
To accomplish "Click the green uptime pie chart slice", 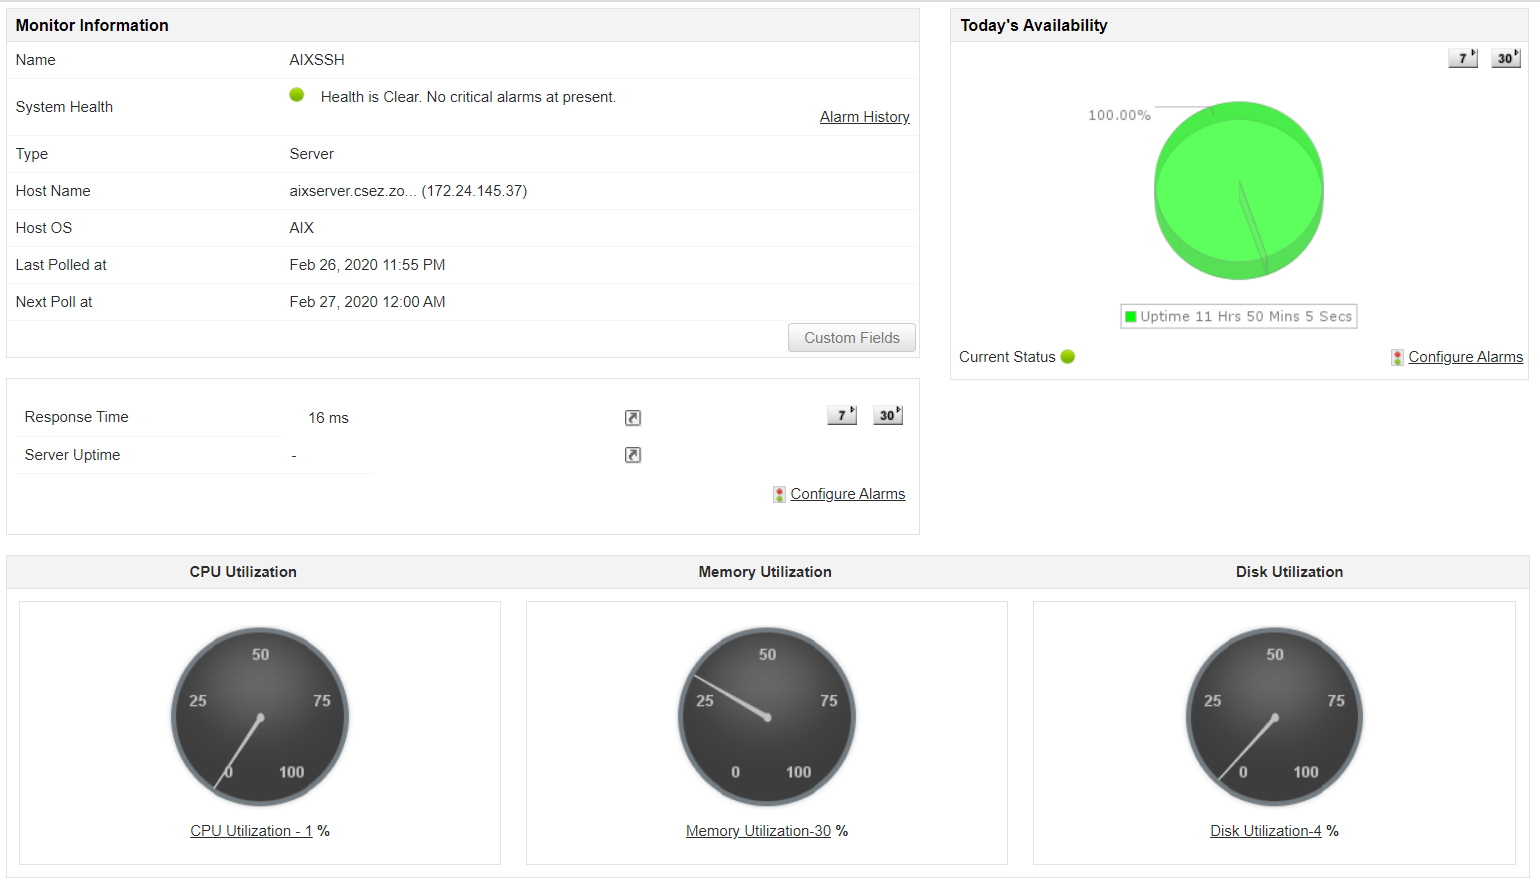I will [1238, 190].
